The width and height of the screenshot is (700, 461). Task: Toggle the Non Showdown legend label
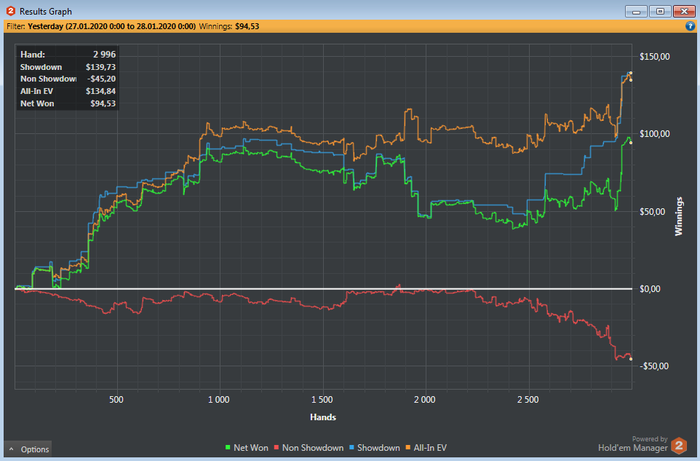tap(312, 448)
